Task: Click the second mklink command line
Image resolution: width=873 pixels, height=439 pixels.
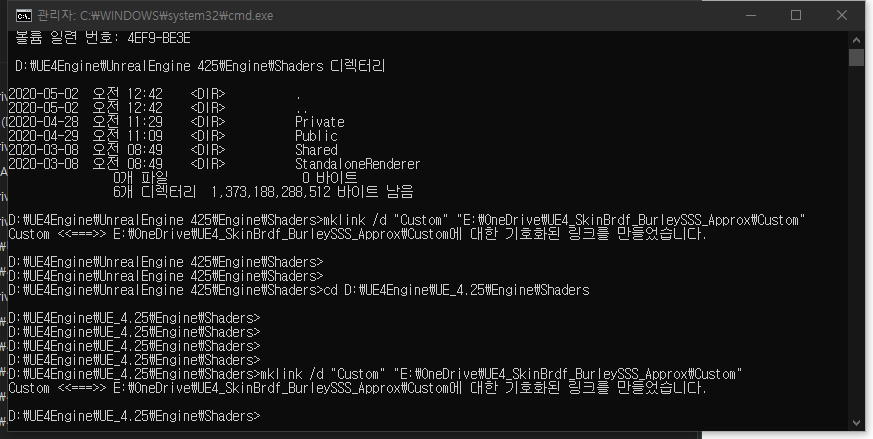Action: click(x=376, y=374)
